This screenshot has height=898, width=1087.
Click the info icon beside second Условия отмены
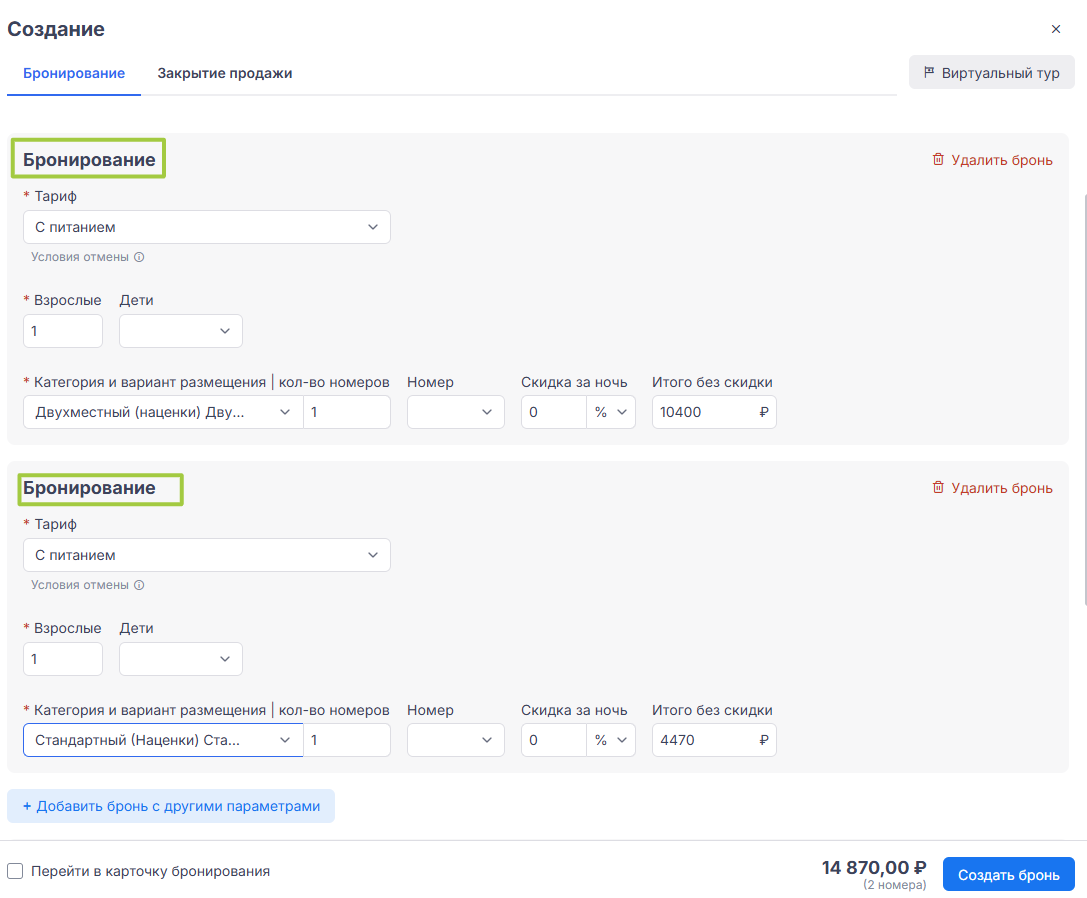[139, 585]
